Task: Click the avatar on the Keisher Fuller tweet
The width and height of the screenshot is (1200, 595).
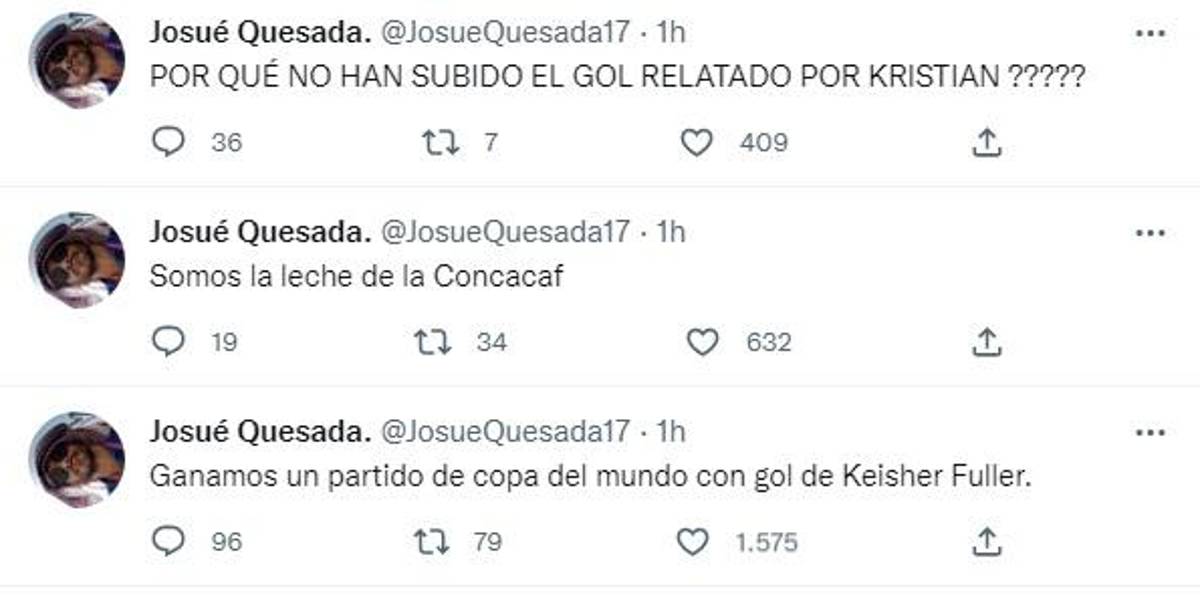Action: (77, 459)
